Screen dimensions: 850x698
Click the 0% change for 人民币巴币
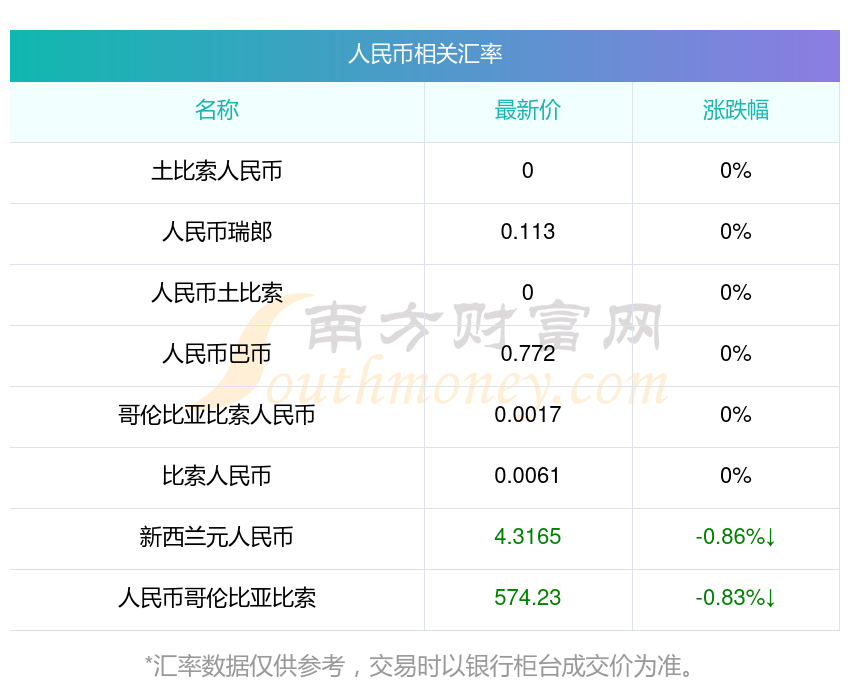pos(736,354)
